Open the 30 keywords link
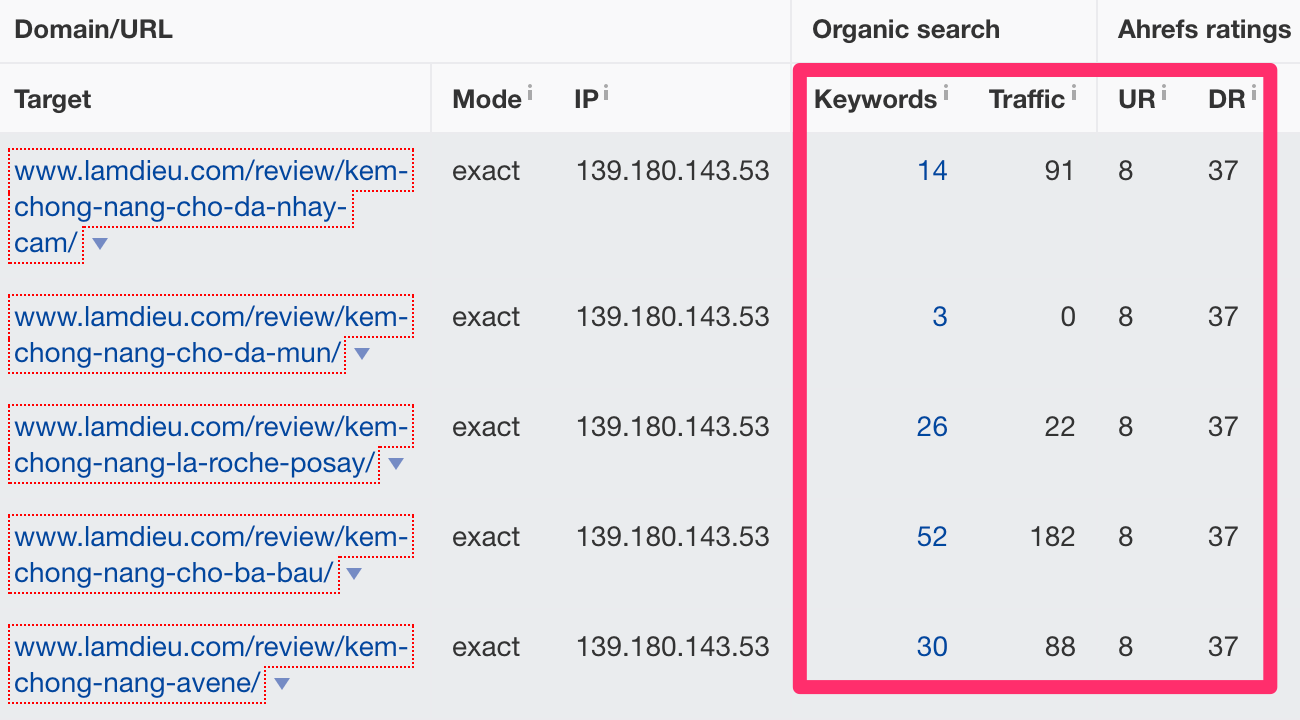 (932, 647)
